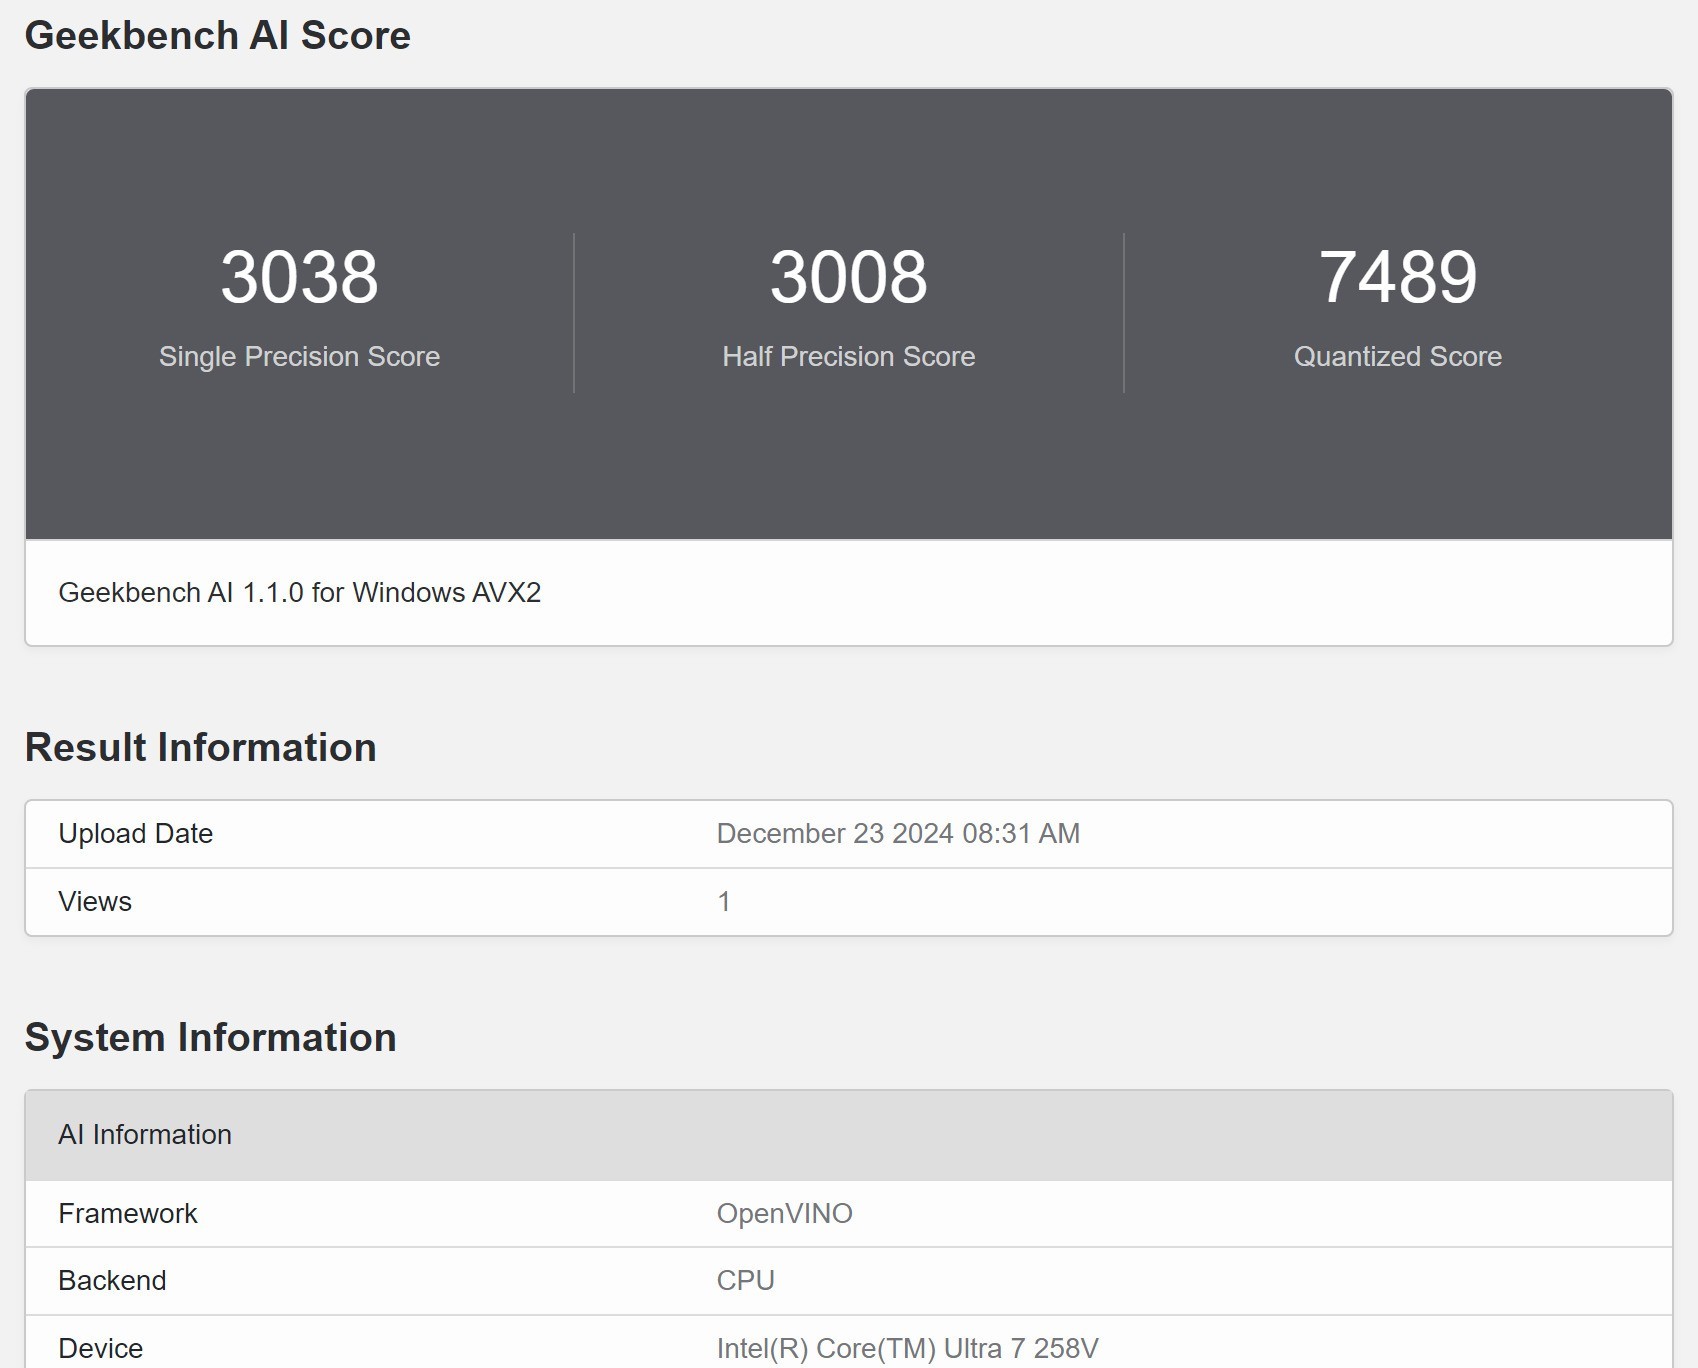Click the Quantized Score label
This screenshot has height=1368, width=1698.
tap(1396, 356)
